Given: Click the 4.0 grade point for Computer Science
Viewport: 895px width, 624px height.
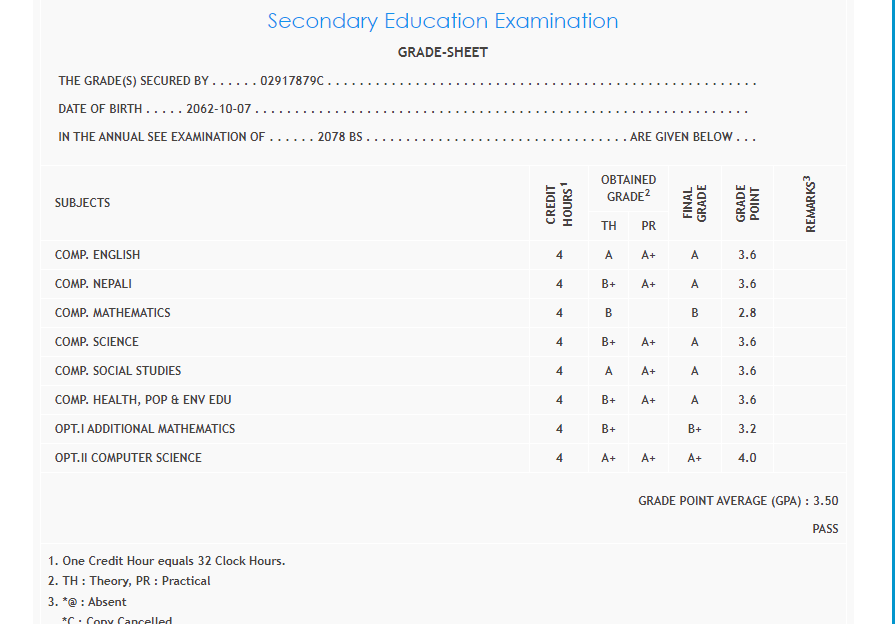Looking at the screenshot, I should coord(747,458).
